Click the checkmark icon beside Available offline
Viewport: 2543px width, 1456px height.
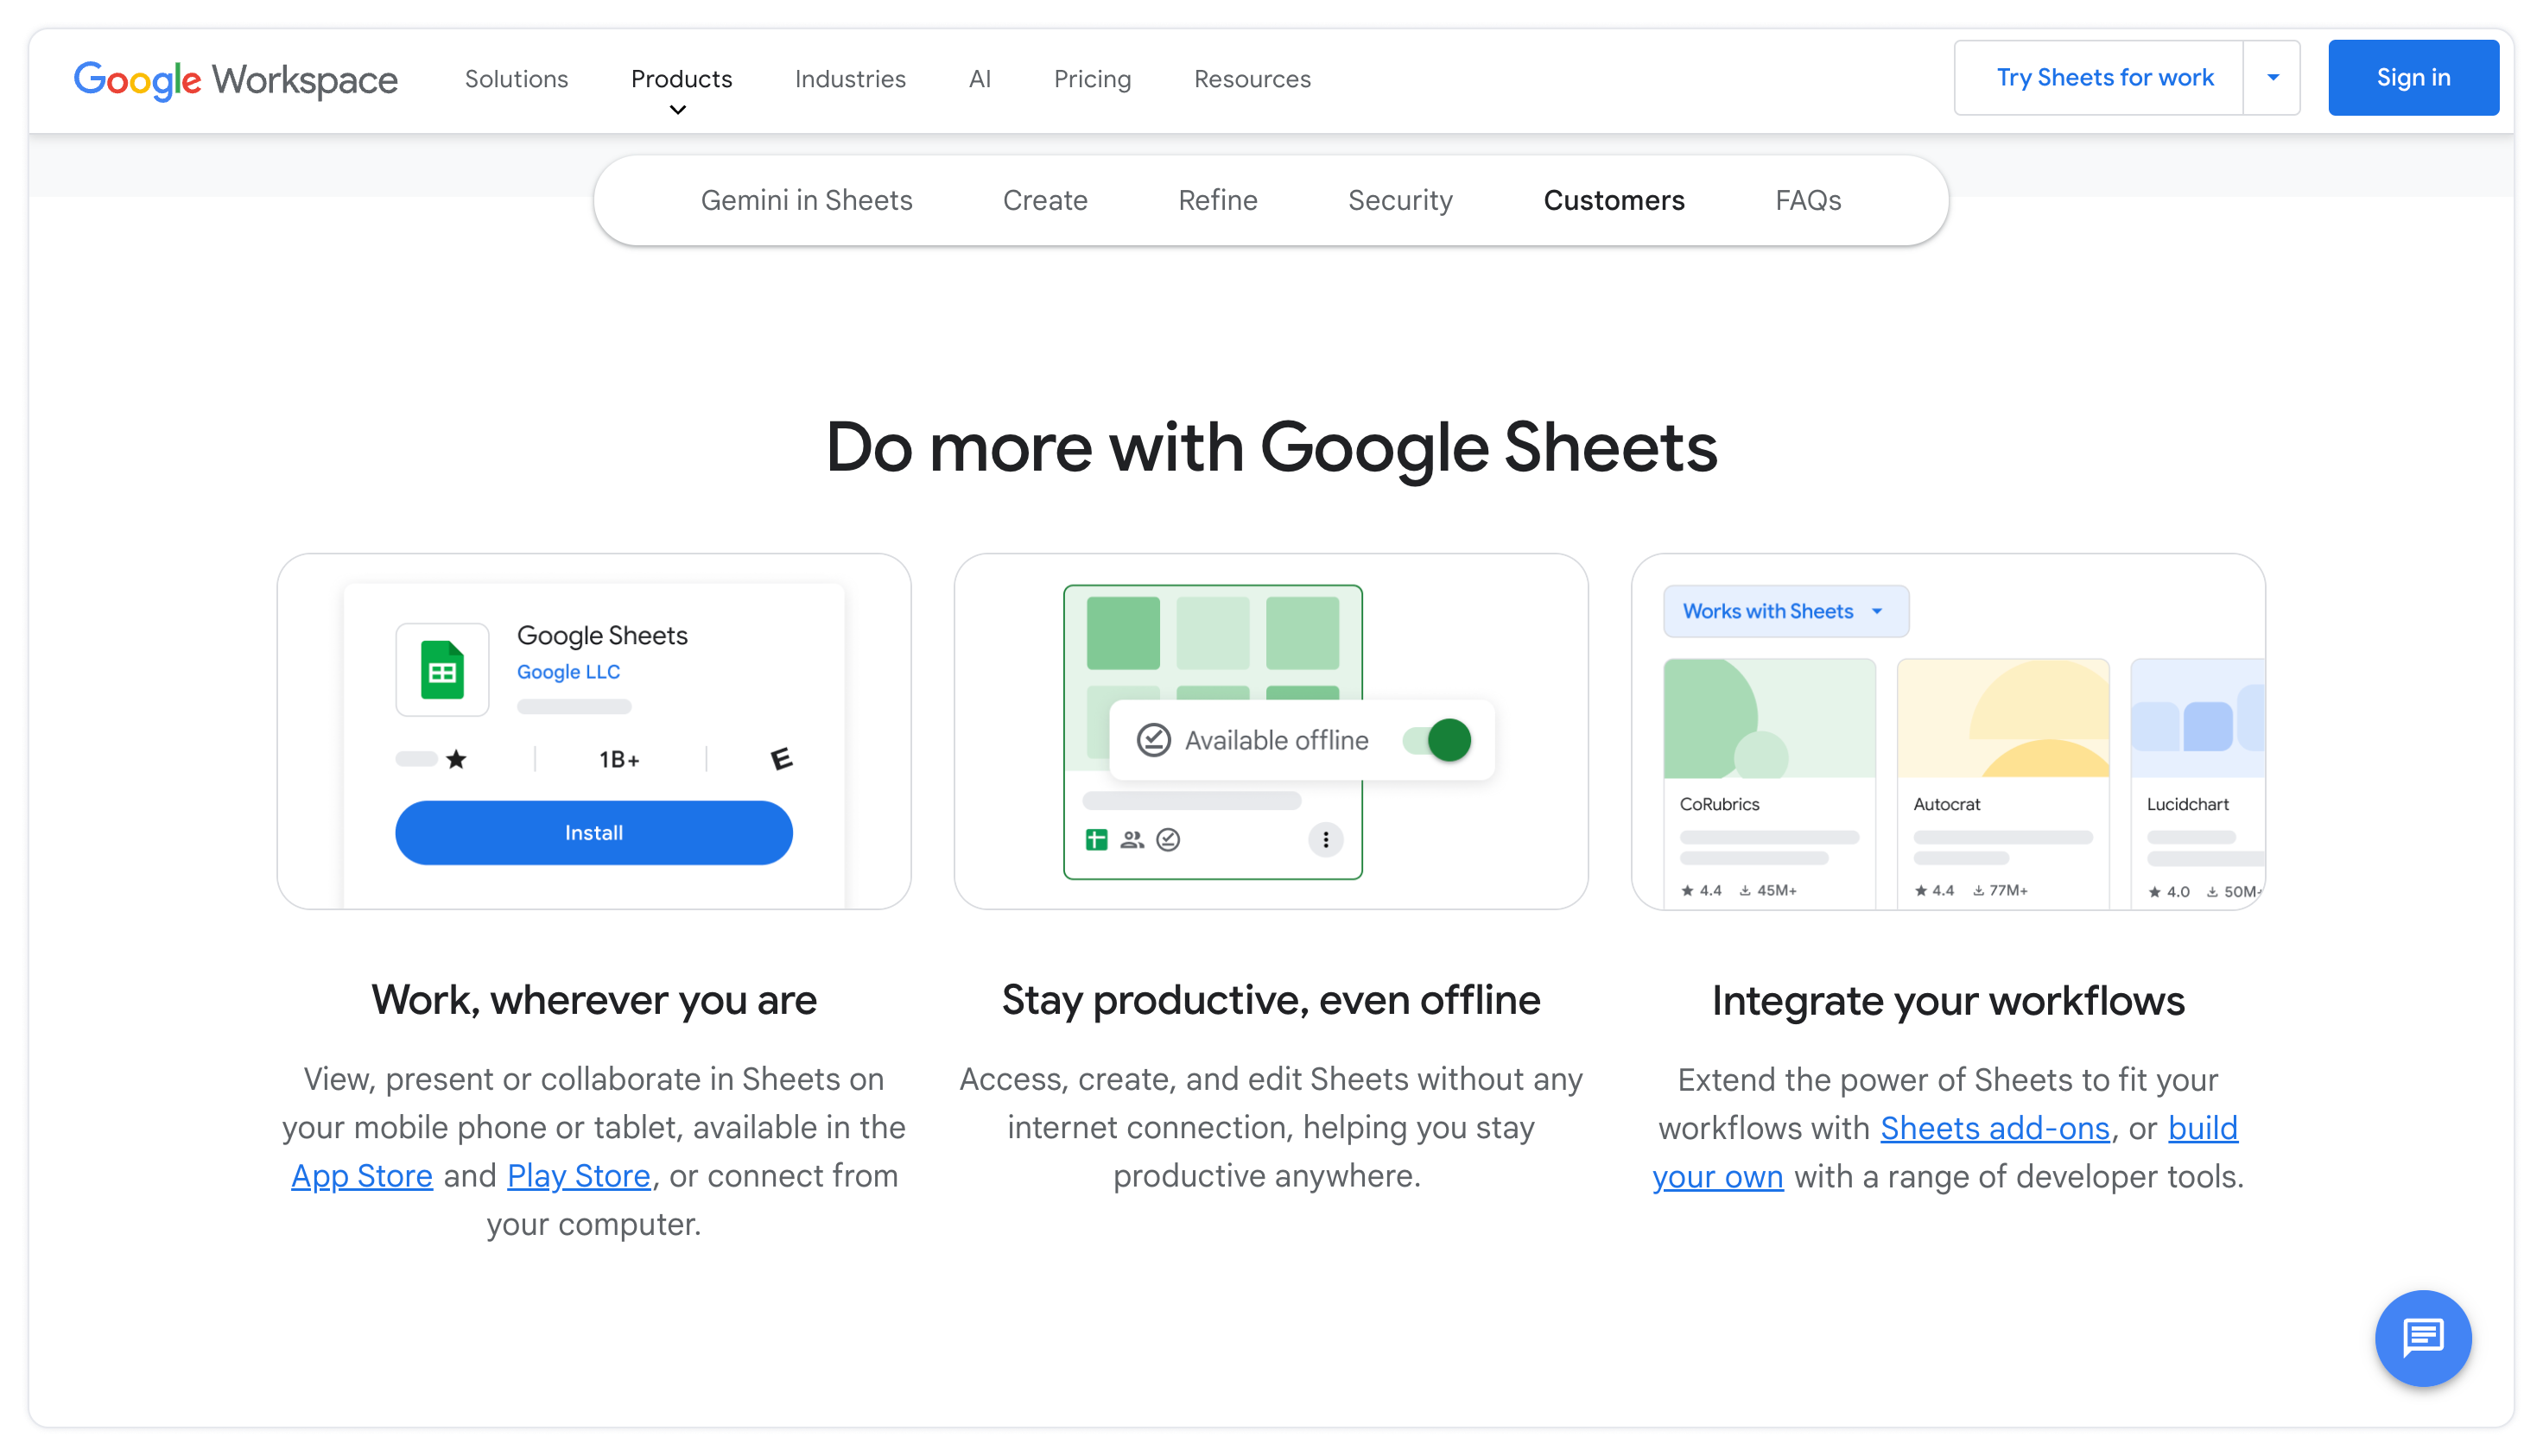(x=1153, y=740)
